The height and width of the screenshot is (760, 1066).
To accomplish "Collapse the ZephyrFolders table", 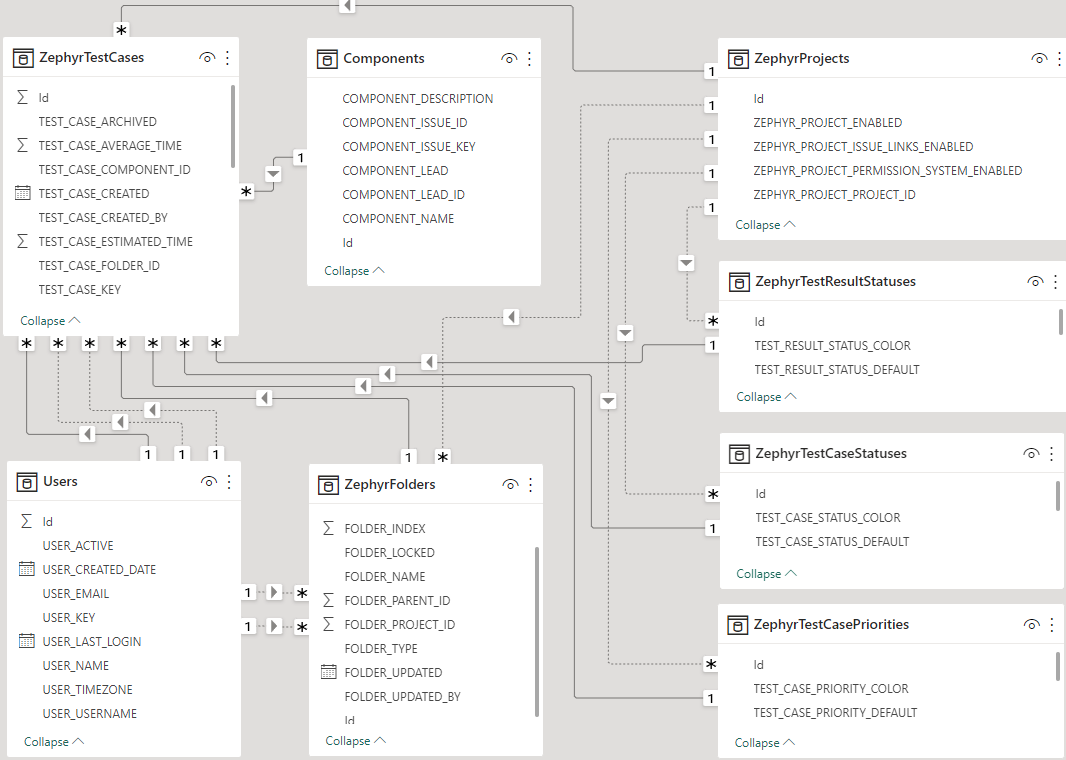I will click(355, 741).
